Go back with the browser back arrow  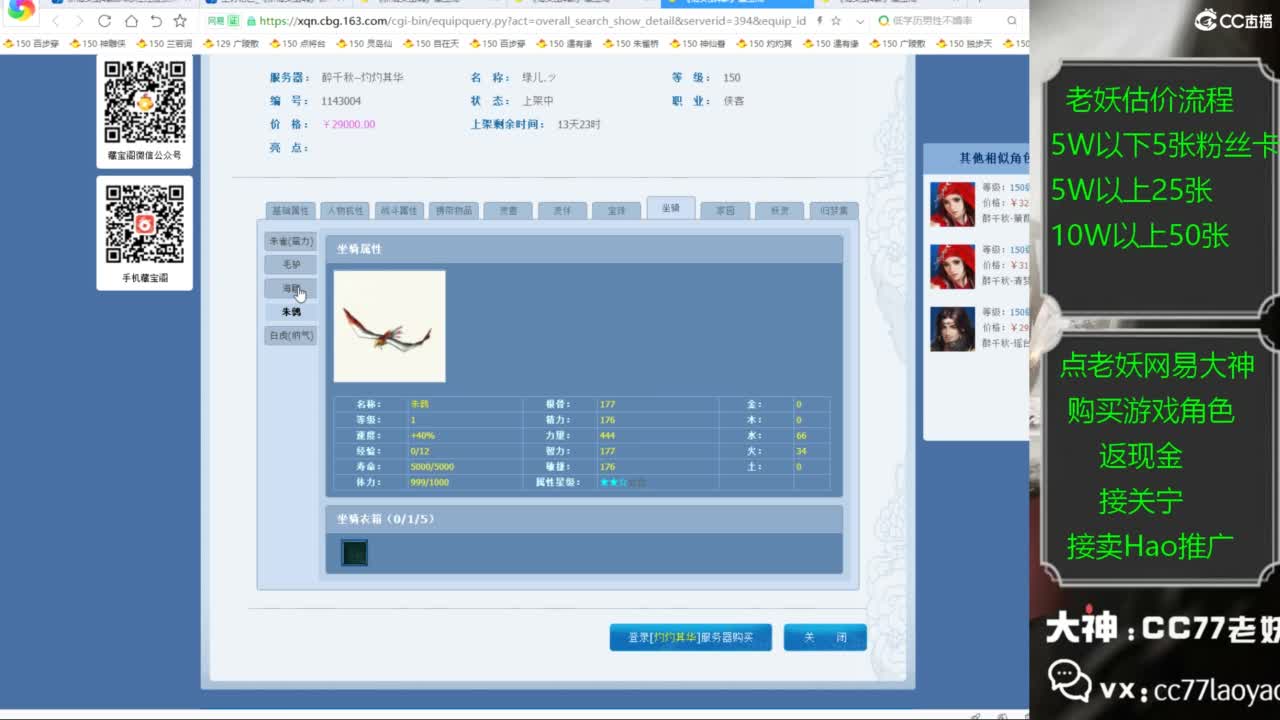click(x=56, y=21)
